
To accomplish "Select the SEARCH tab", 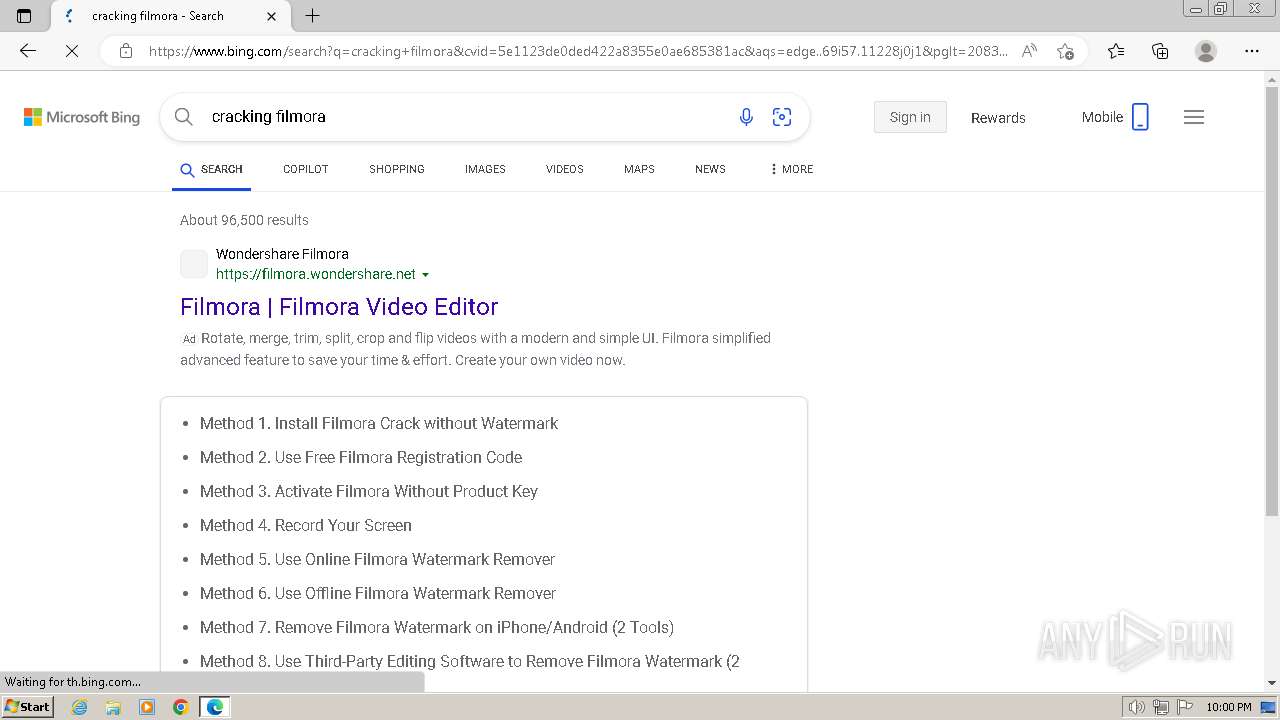I will click(211, 169).
